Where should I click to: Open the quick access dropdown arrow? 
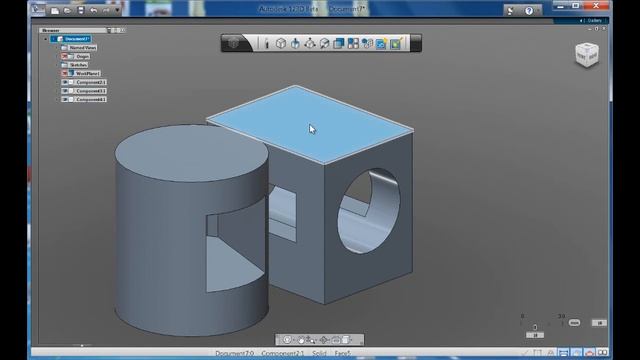[118, 10]
